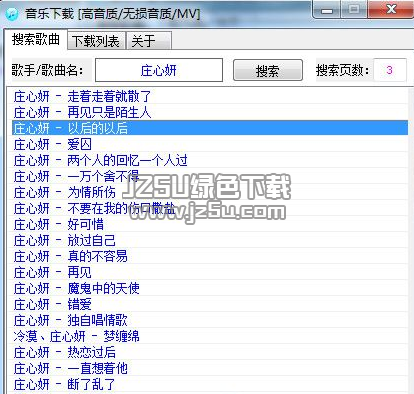Select song 两个人的回忆一个人过
Image resolution: width=414 pixels, height=394 pixels.
[210, 160]
